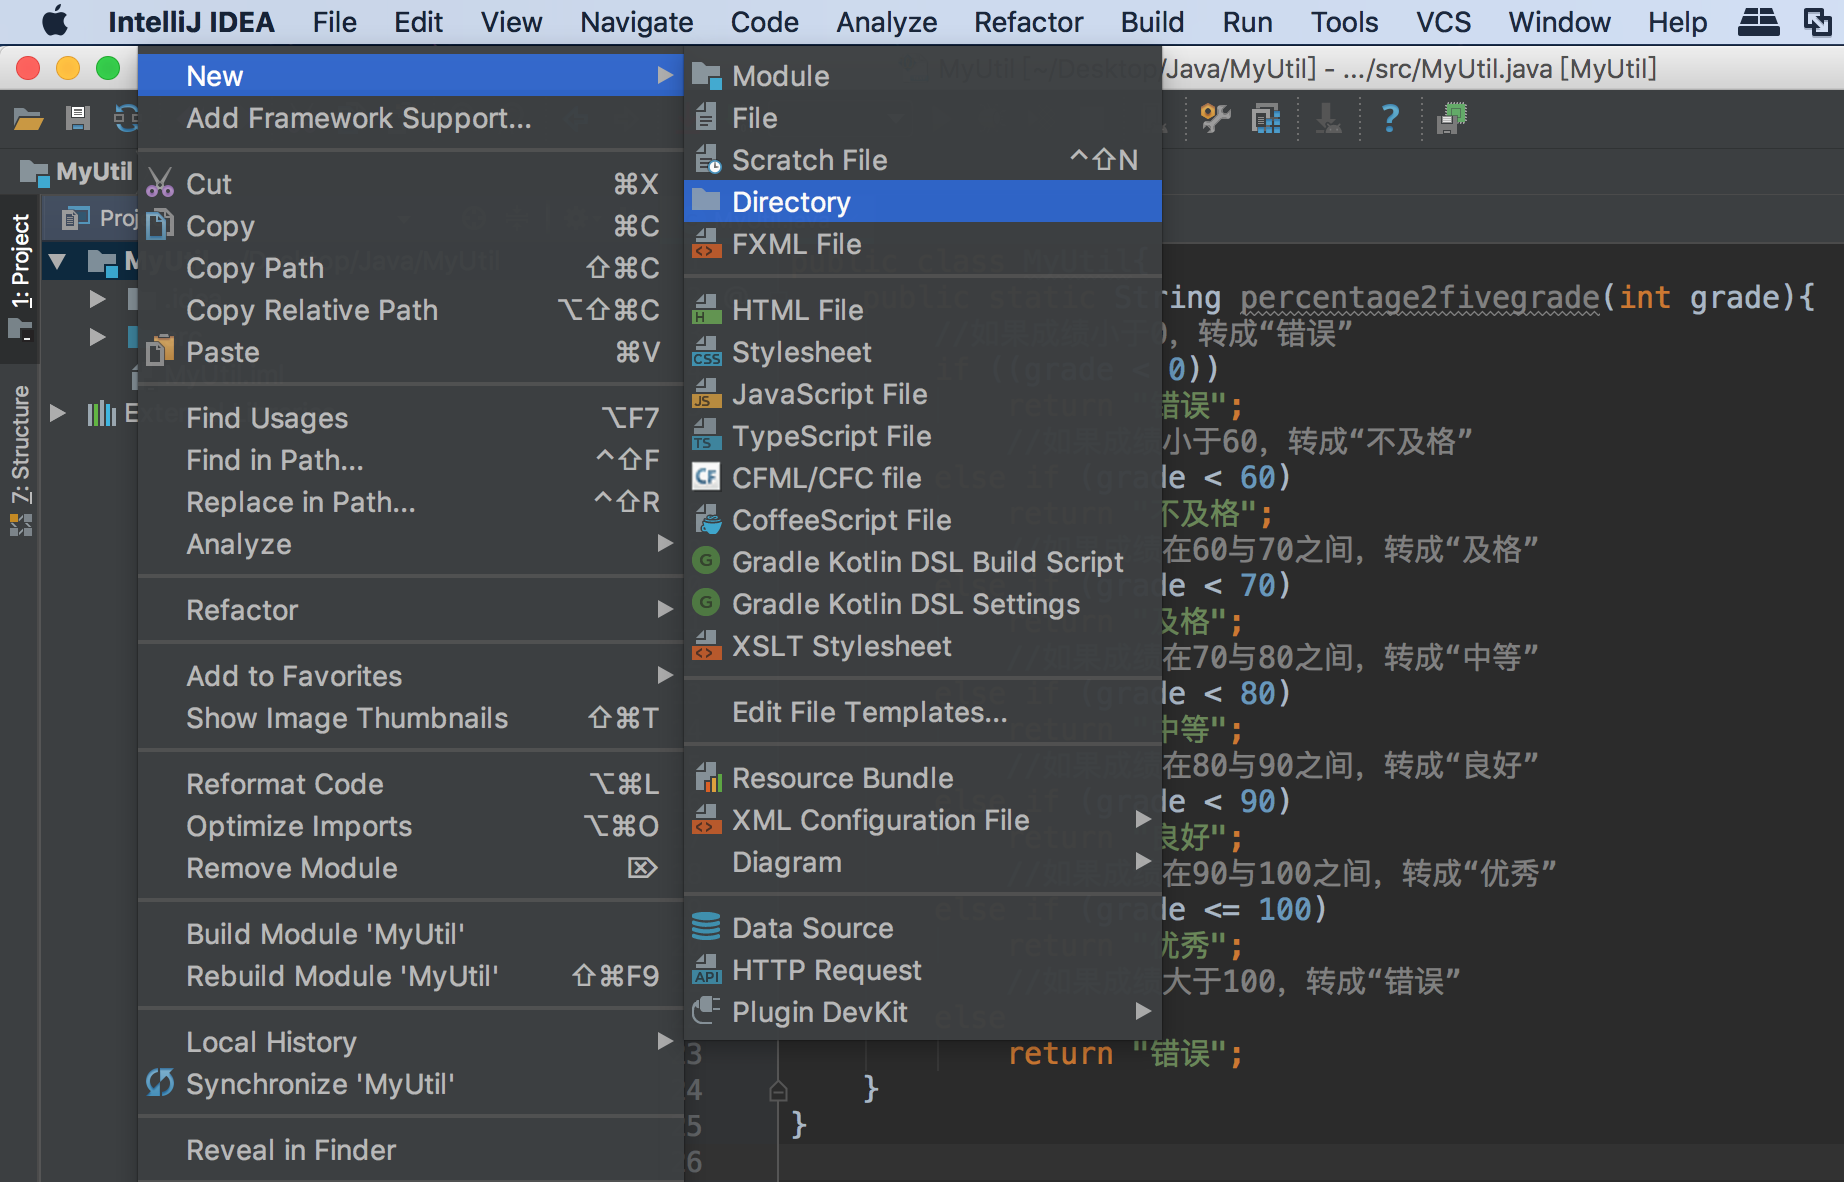The width and height of the screenshot is (1844, 1182).
Task: Select File in the New submenu
Action: tap(922, 118)
